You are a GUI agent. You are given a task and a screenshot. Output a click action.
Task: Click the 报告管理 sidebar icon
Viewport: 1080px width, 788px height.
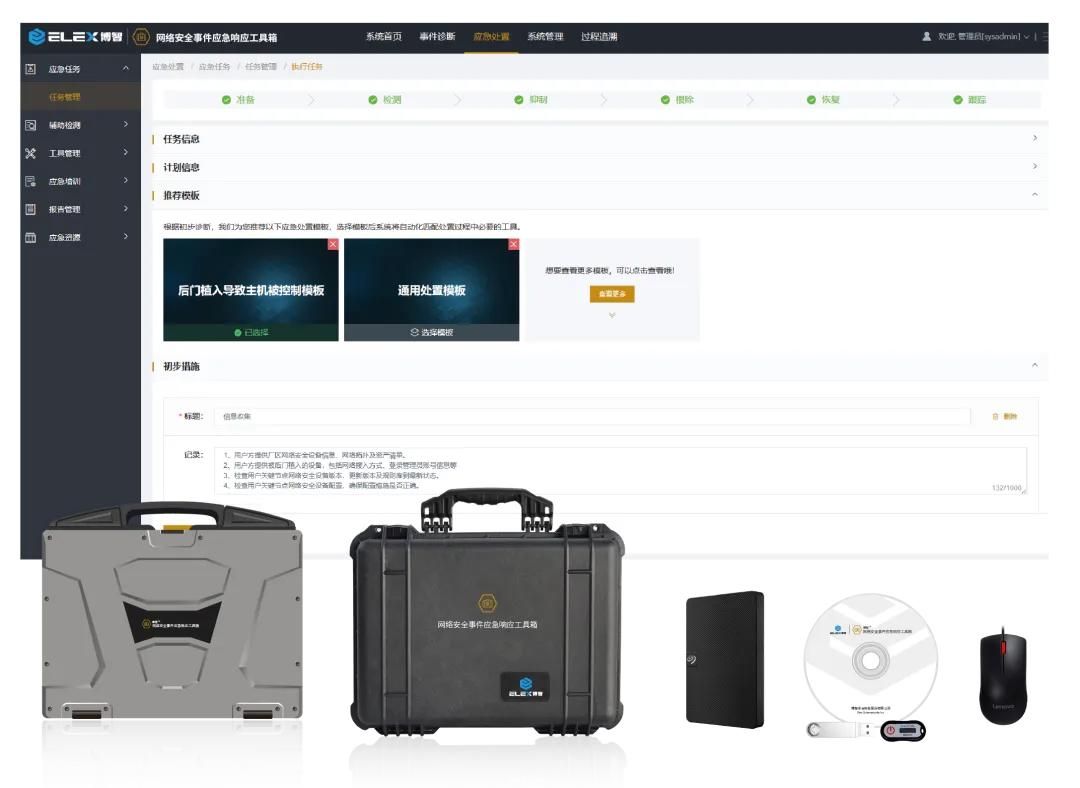pyautogui.click(x=30, y=209)
